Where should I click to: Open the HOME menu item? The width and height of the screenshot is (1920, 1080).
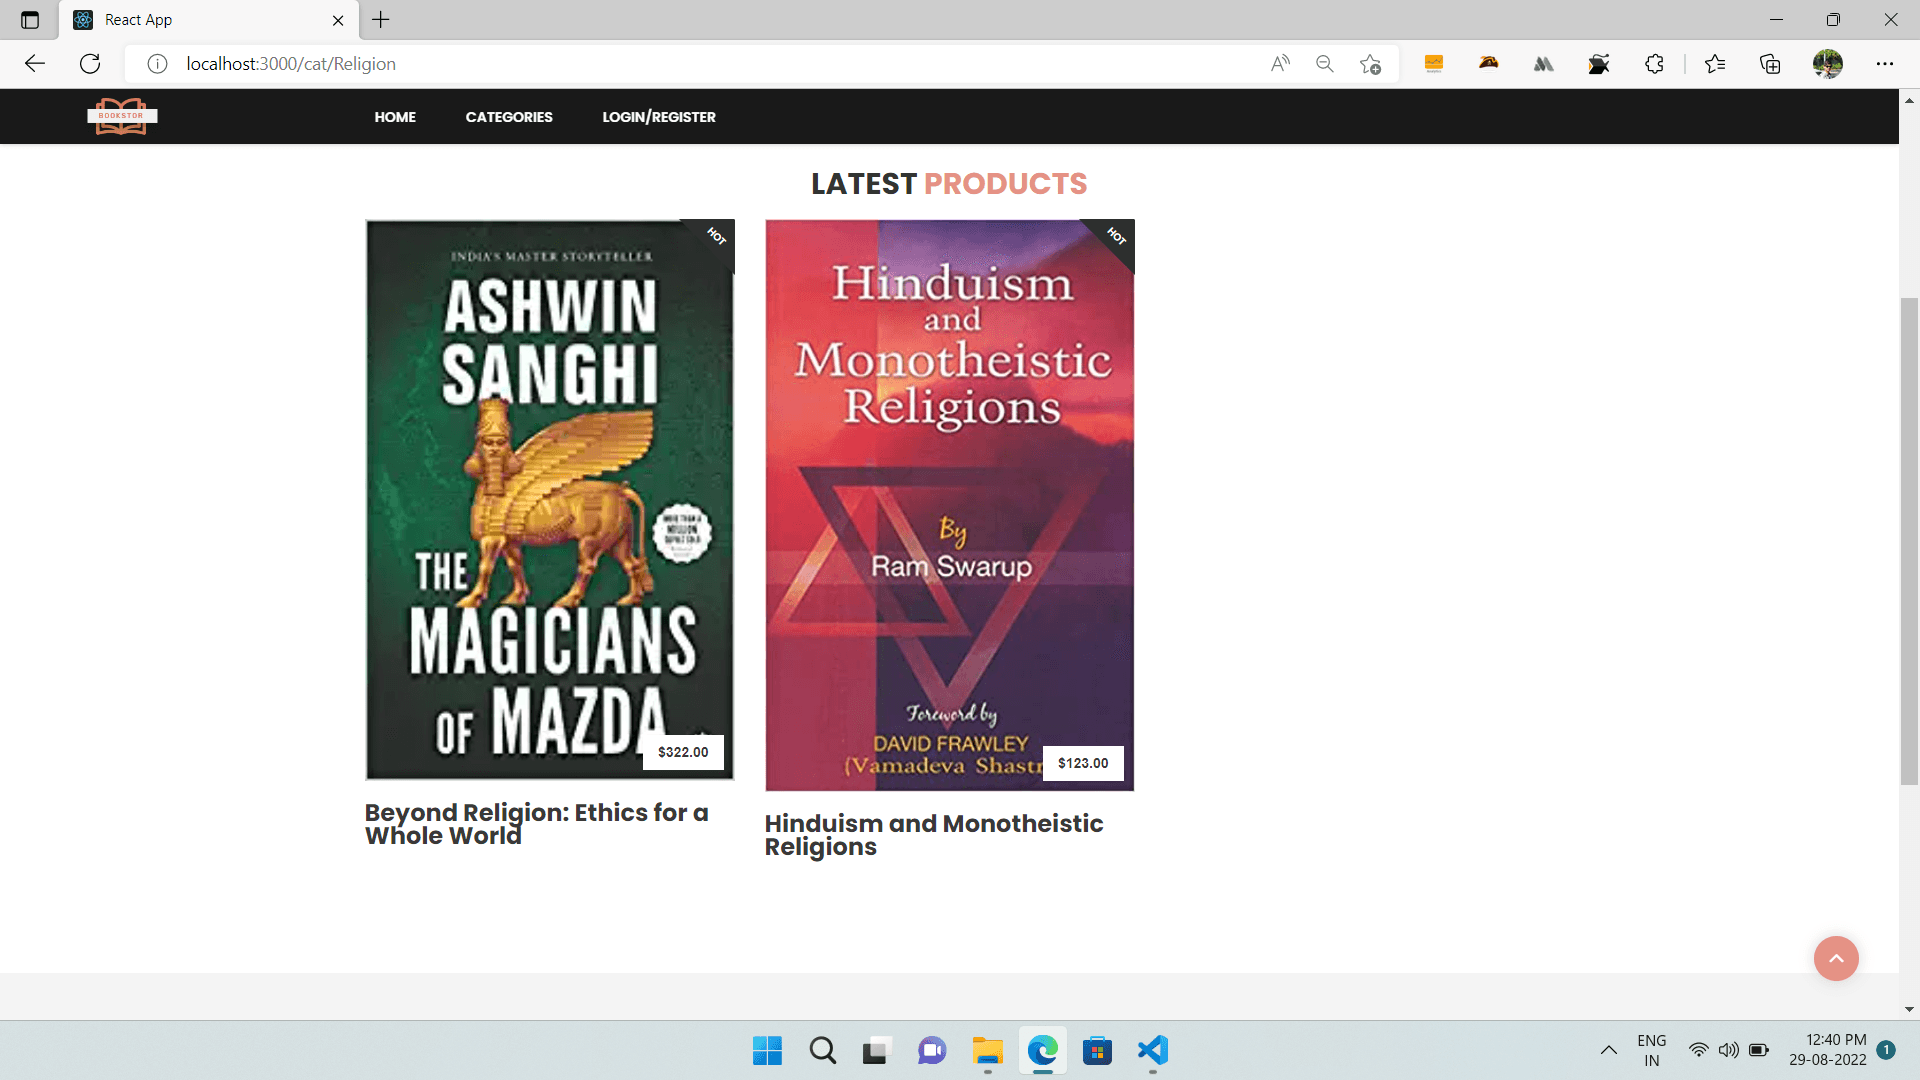[395, 117]
